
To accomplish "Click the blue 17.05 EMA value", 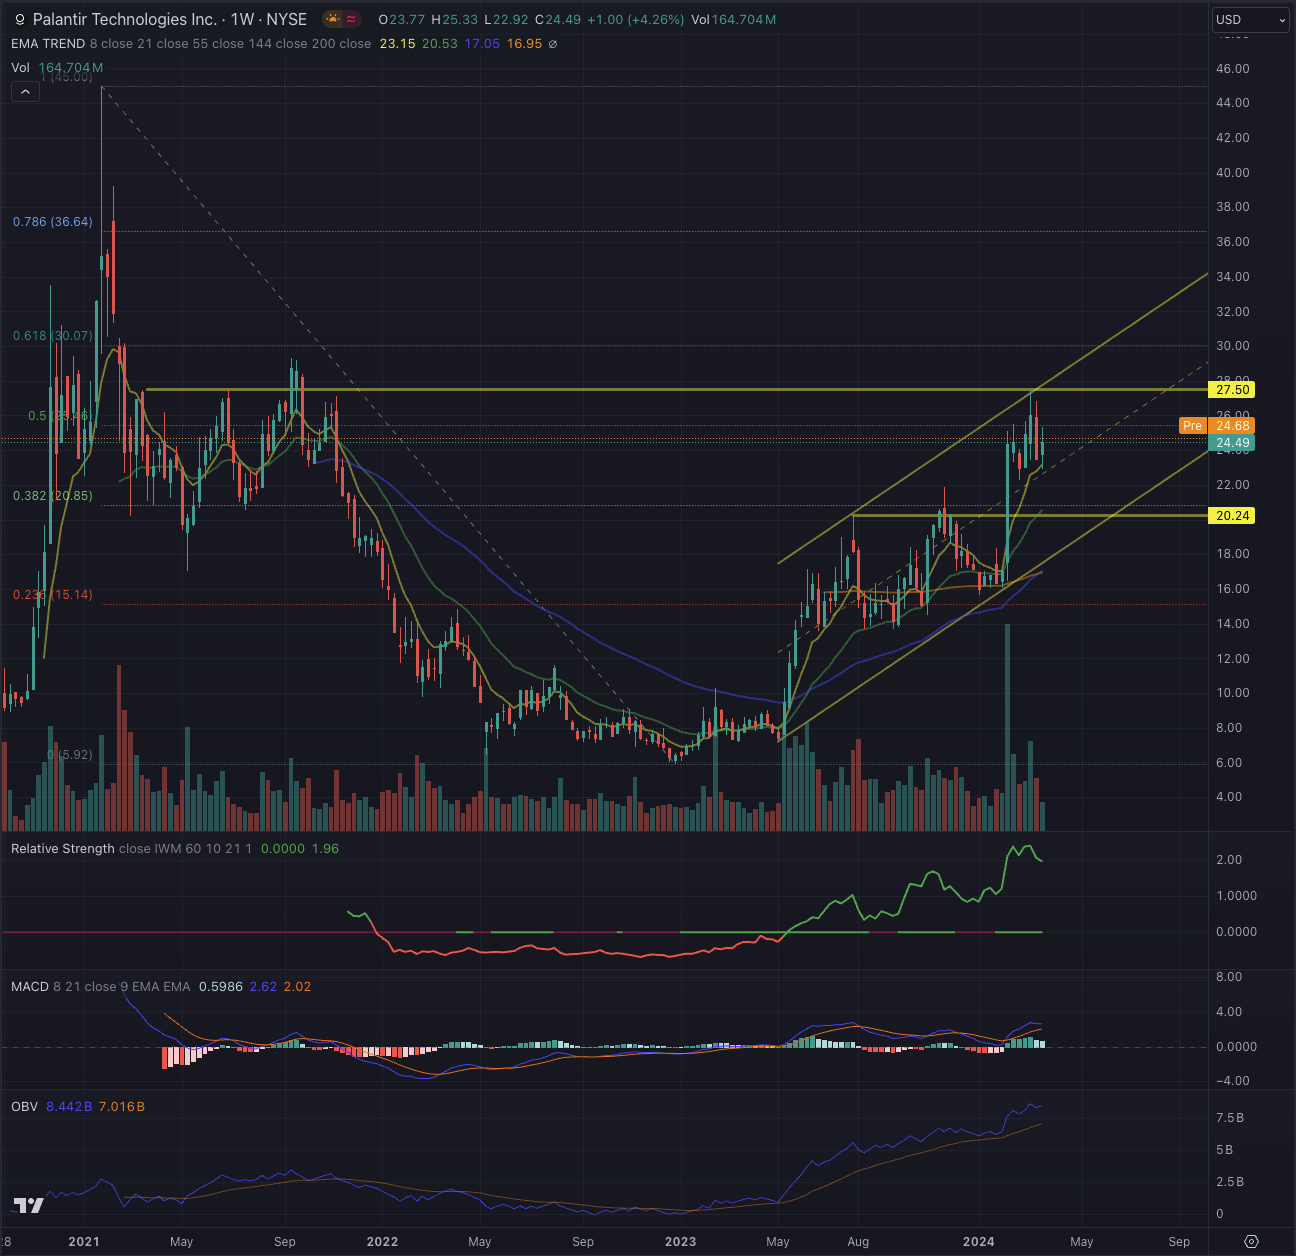I will click(x=482, y=44).
